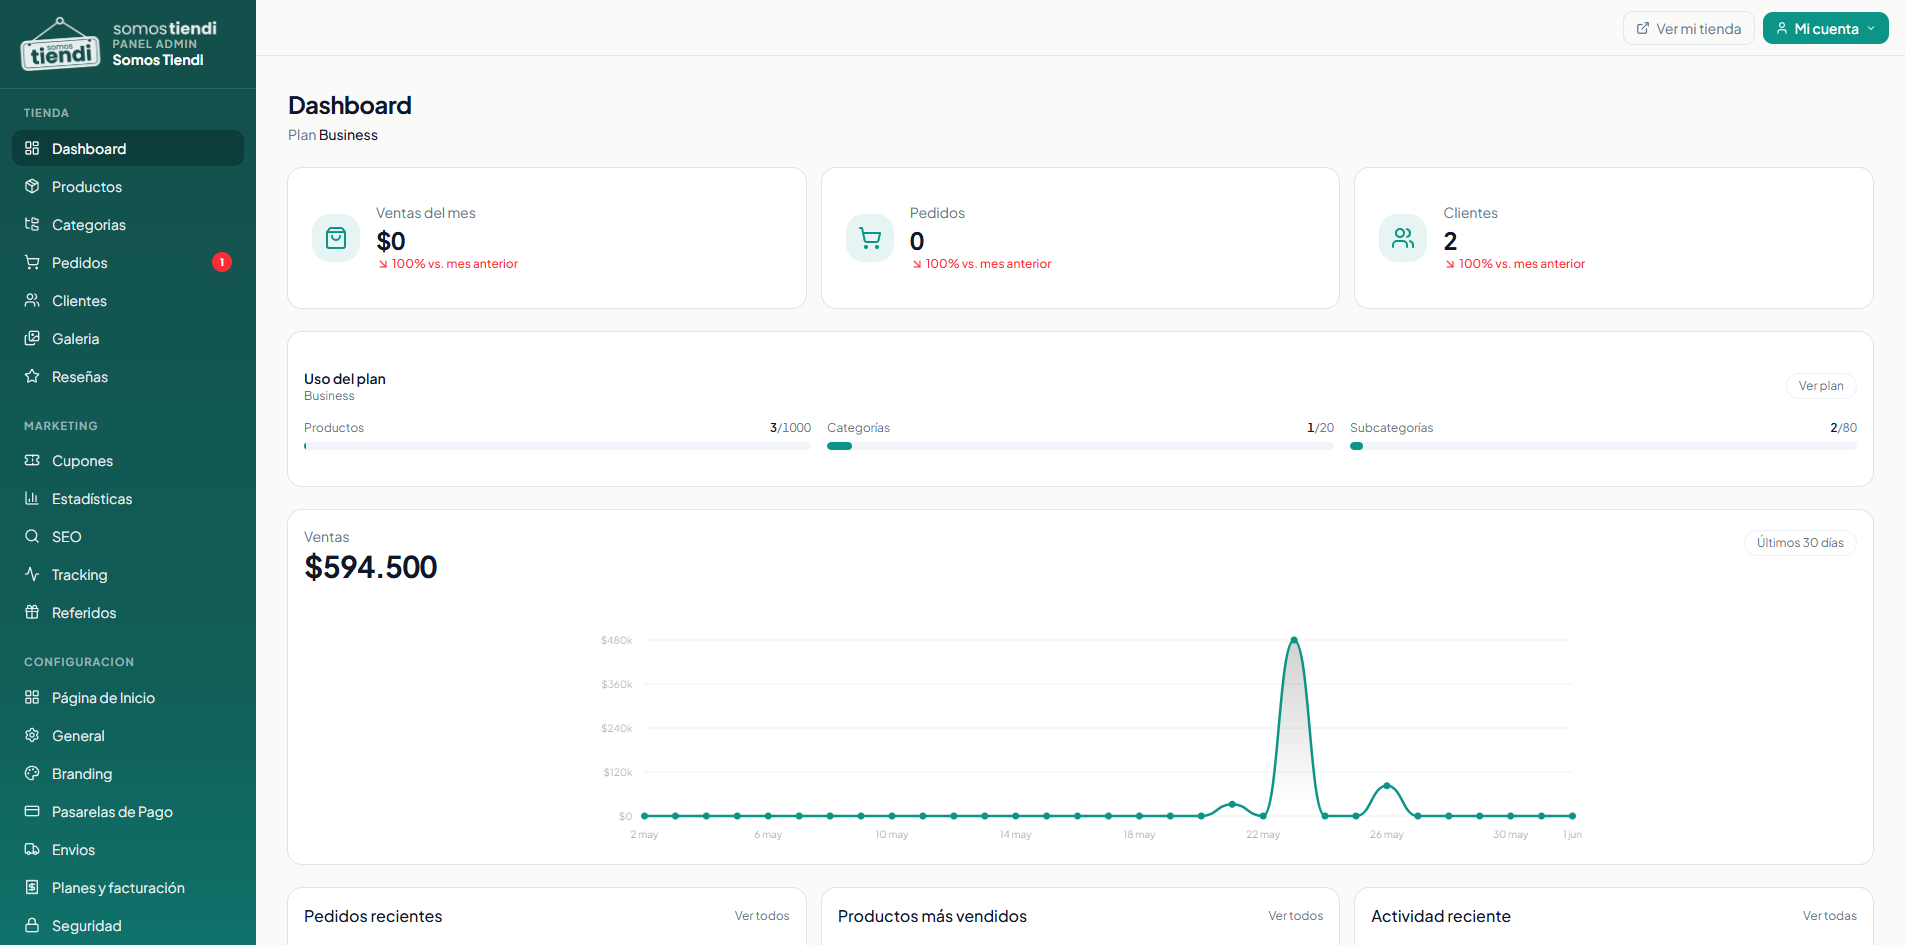Click the 2/80 Subcategorías usage value

click(1843, 427)
